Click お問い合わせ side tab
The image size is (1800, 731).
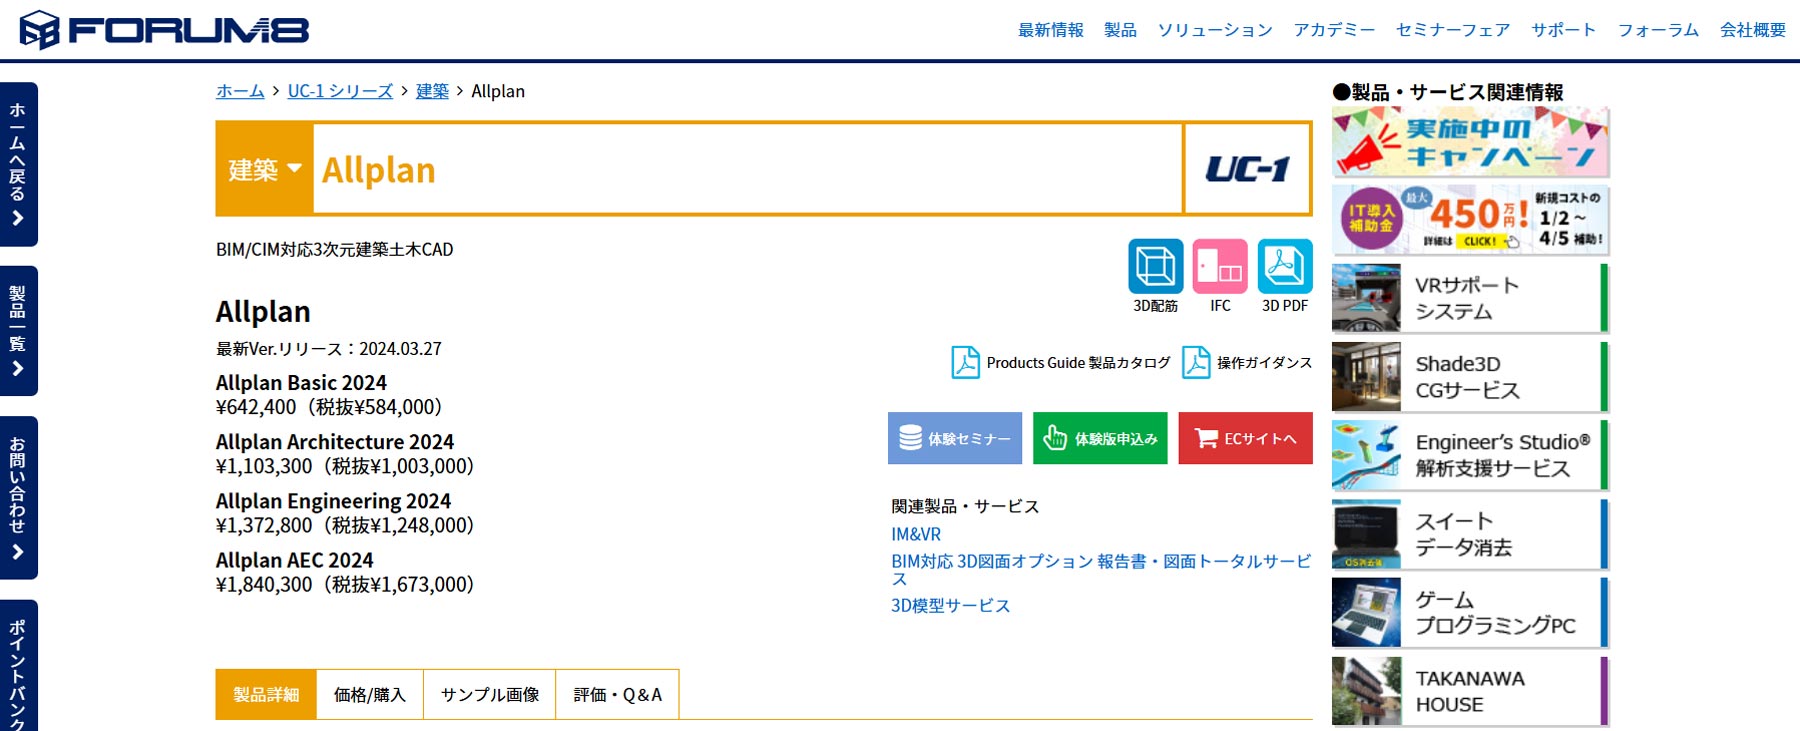(18, 498)
